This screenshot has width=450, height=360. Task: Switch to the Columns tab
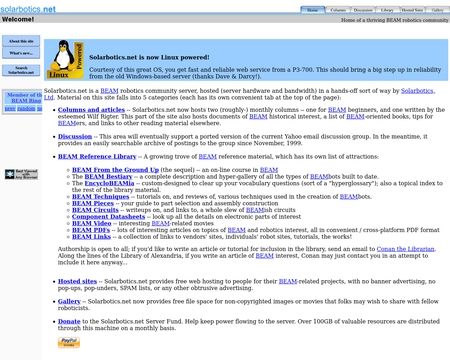pyautogui.click(x=338, y=10)
